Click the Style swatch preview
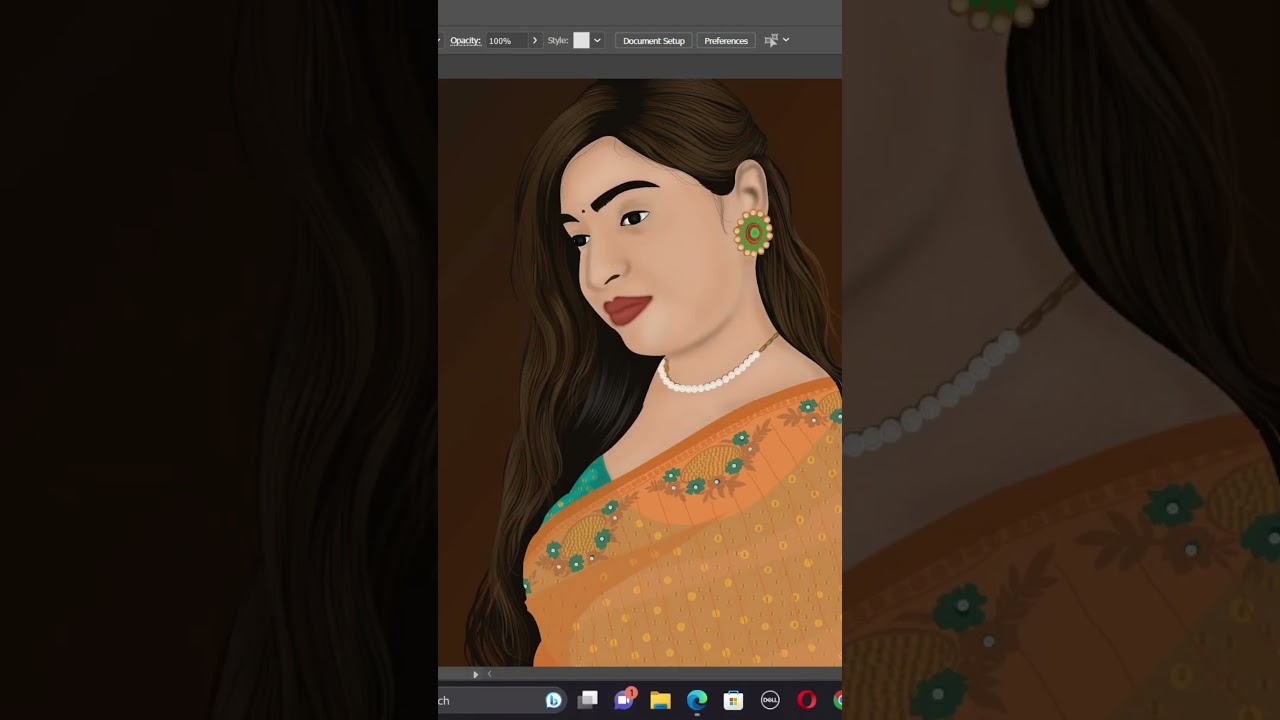 [581, 41]
